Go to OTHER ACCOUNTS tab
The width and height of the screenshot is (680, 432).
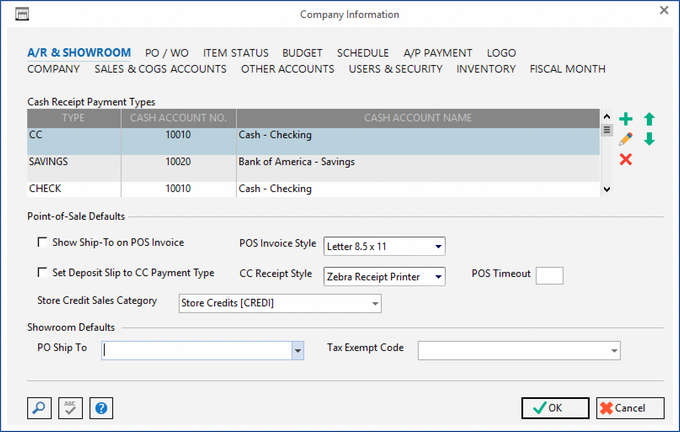(x=288, y=69)
